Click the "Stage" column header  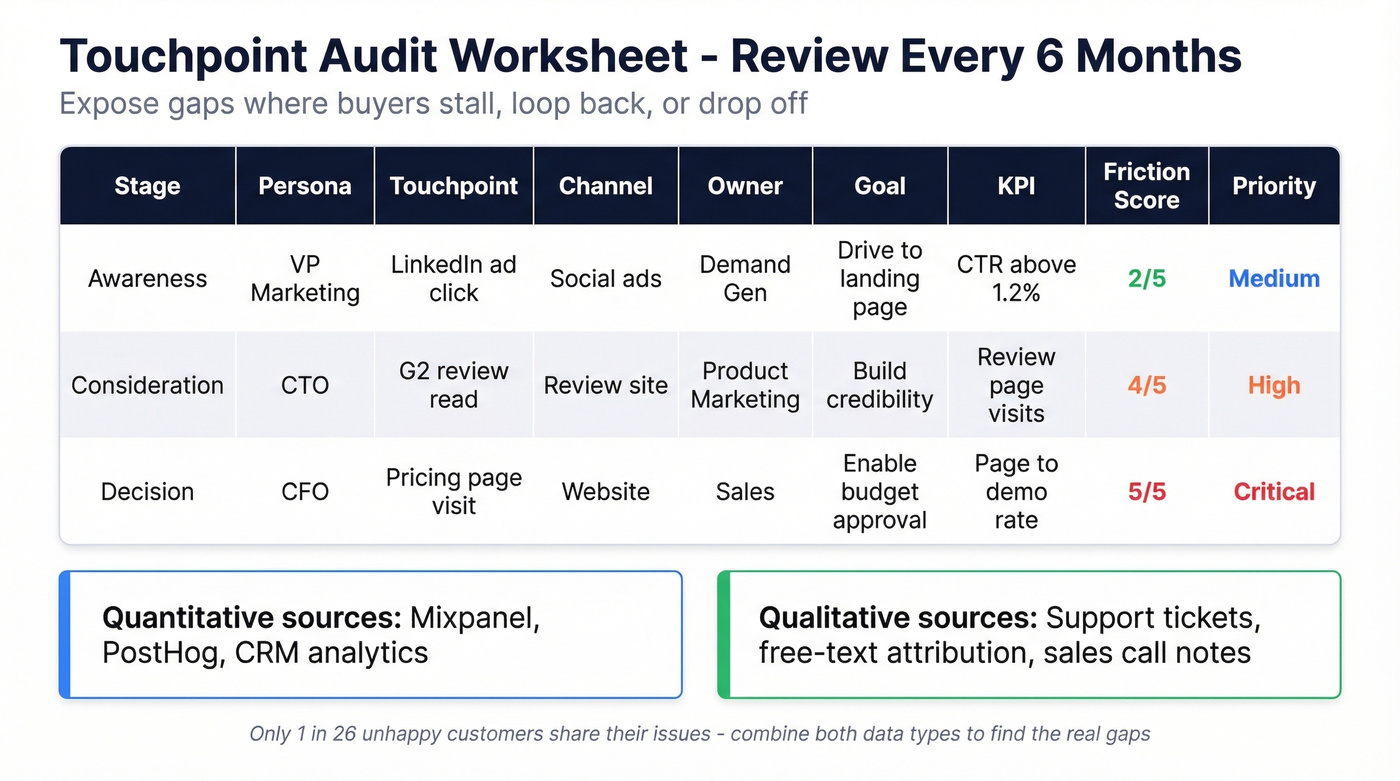[146, 185]
